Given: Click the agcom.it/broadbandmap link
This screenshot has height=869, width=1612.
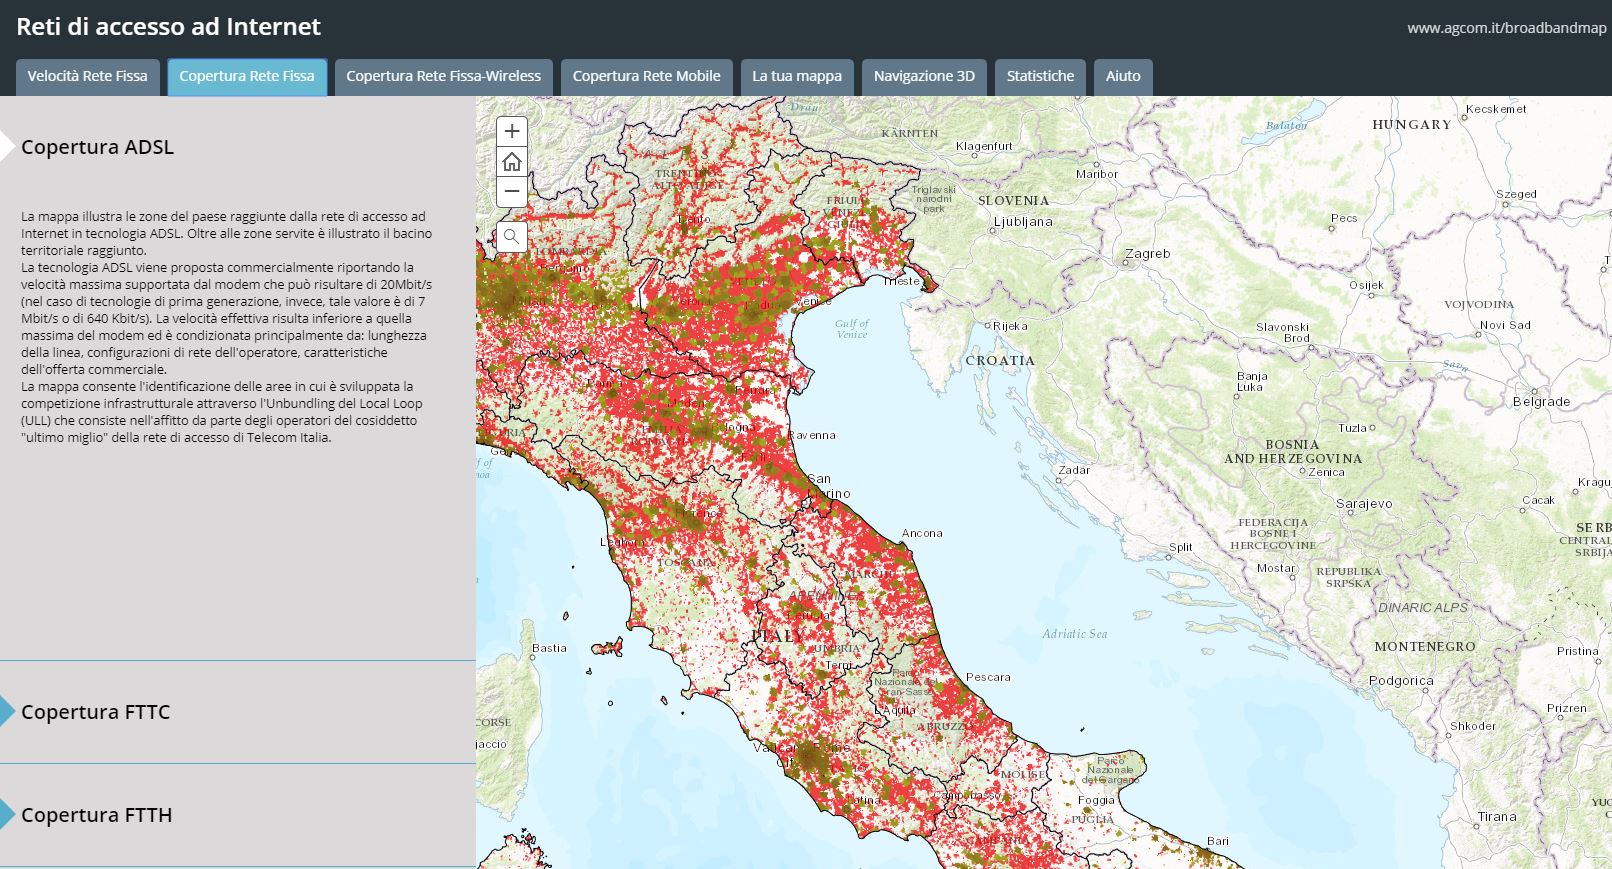Looking at the screenshot, I should point(1506,28).
